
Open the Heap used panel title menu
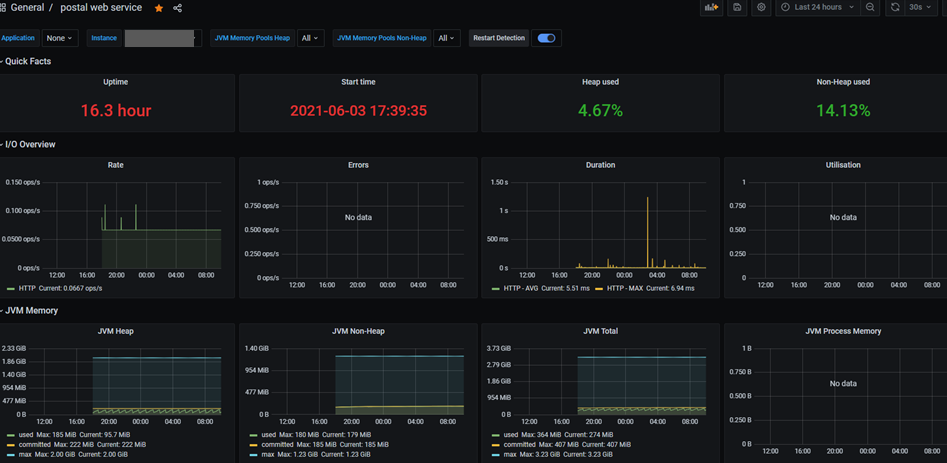click(600, 82)
